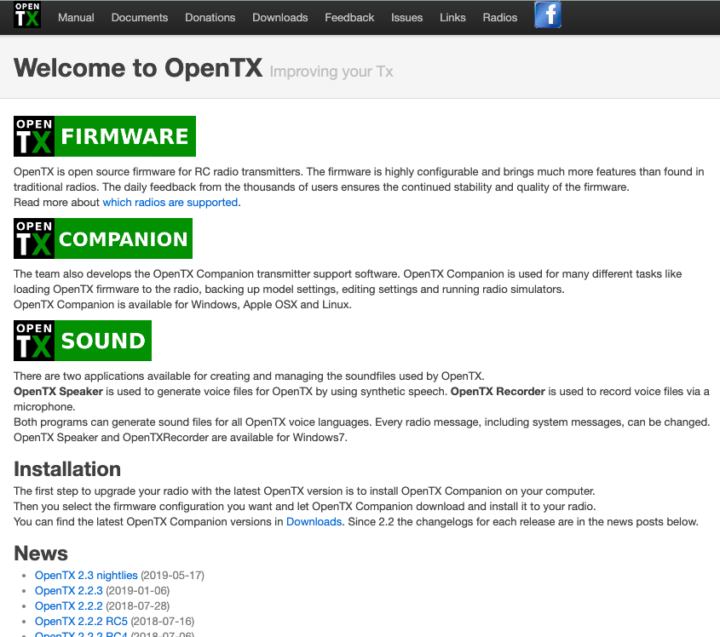Open the Donations page
Screen dimensions: 720x637
(210, 17)
